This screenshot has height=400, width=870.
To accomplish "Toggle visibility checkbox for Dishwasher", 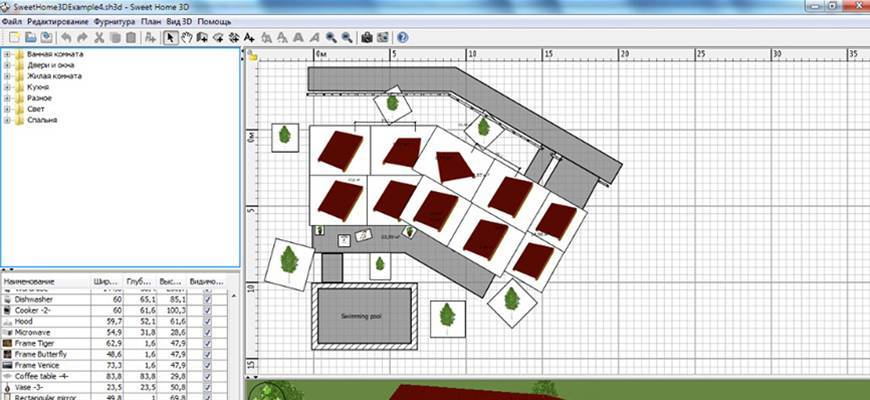I will [207, 299].
